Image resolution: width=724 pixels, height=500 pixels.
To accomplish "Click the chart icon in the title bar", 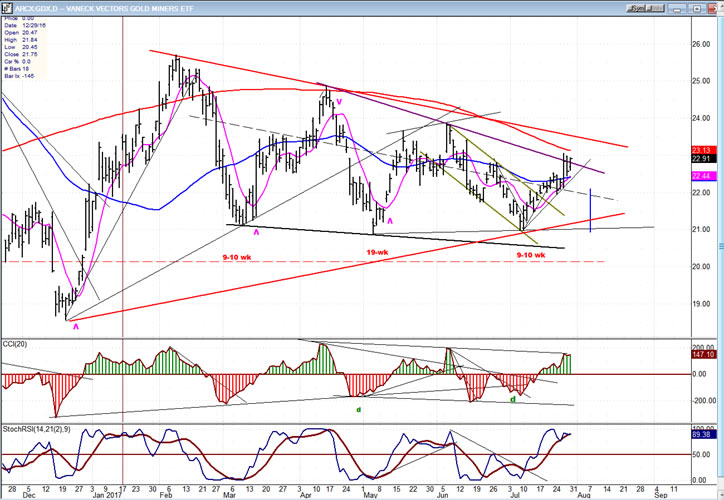I will [7, 6].
